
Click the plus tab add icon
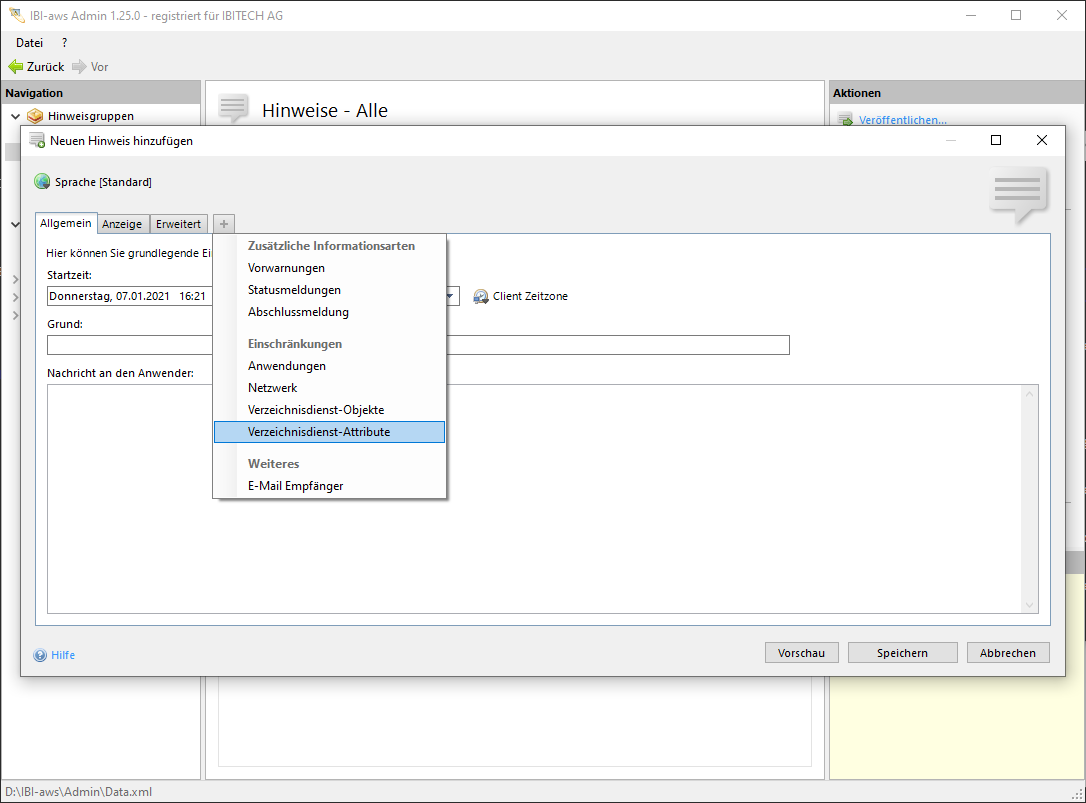[x=224, y=224]
